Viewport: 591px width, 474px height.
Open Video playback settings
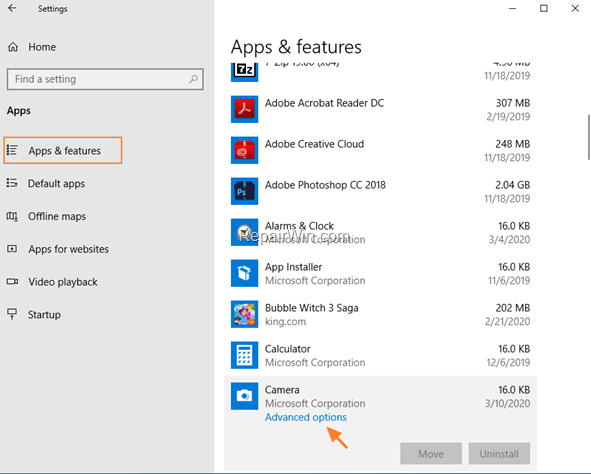[63, 282]
